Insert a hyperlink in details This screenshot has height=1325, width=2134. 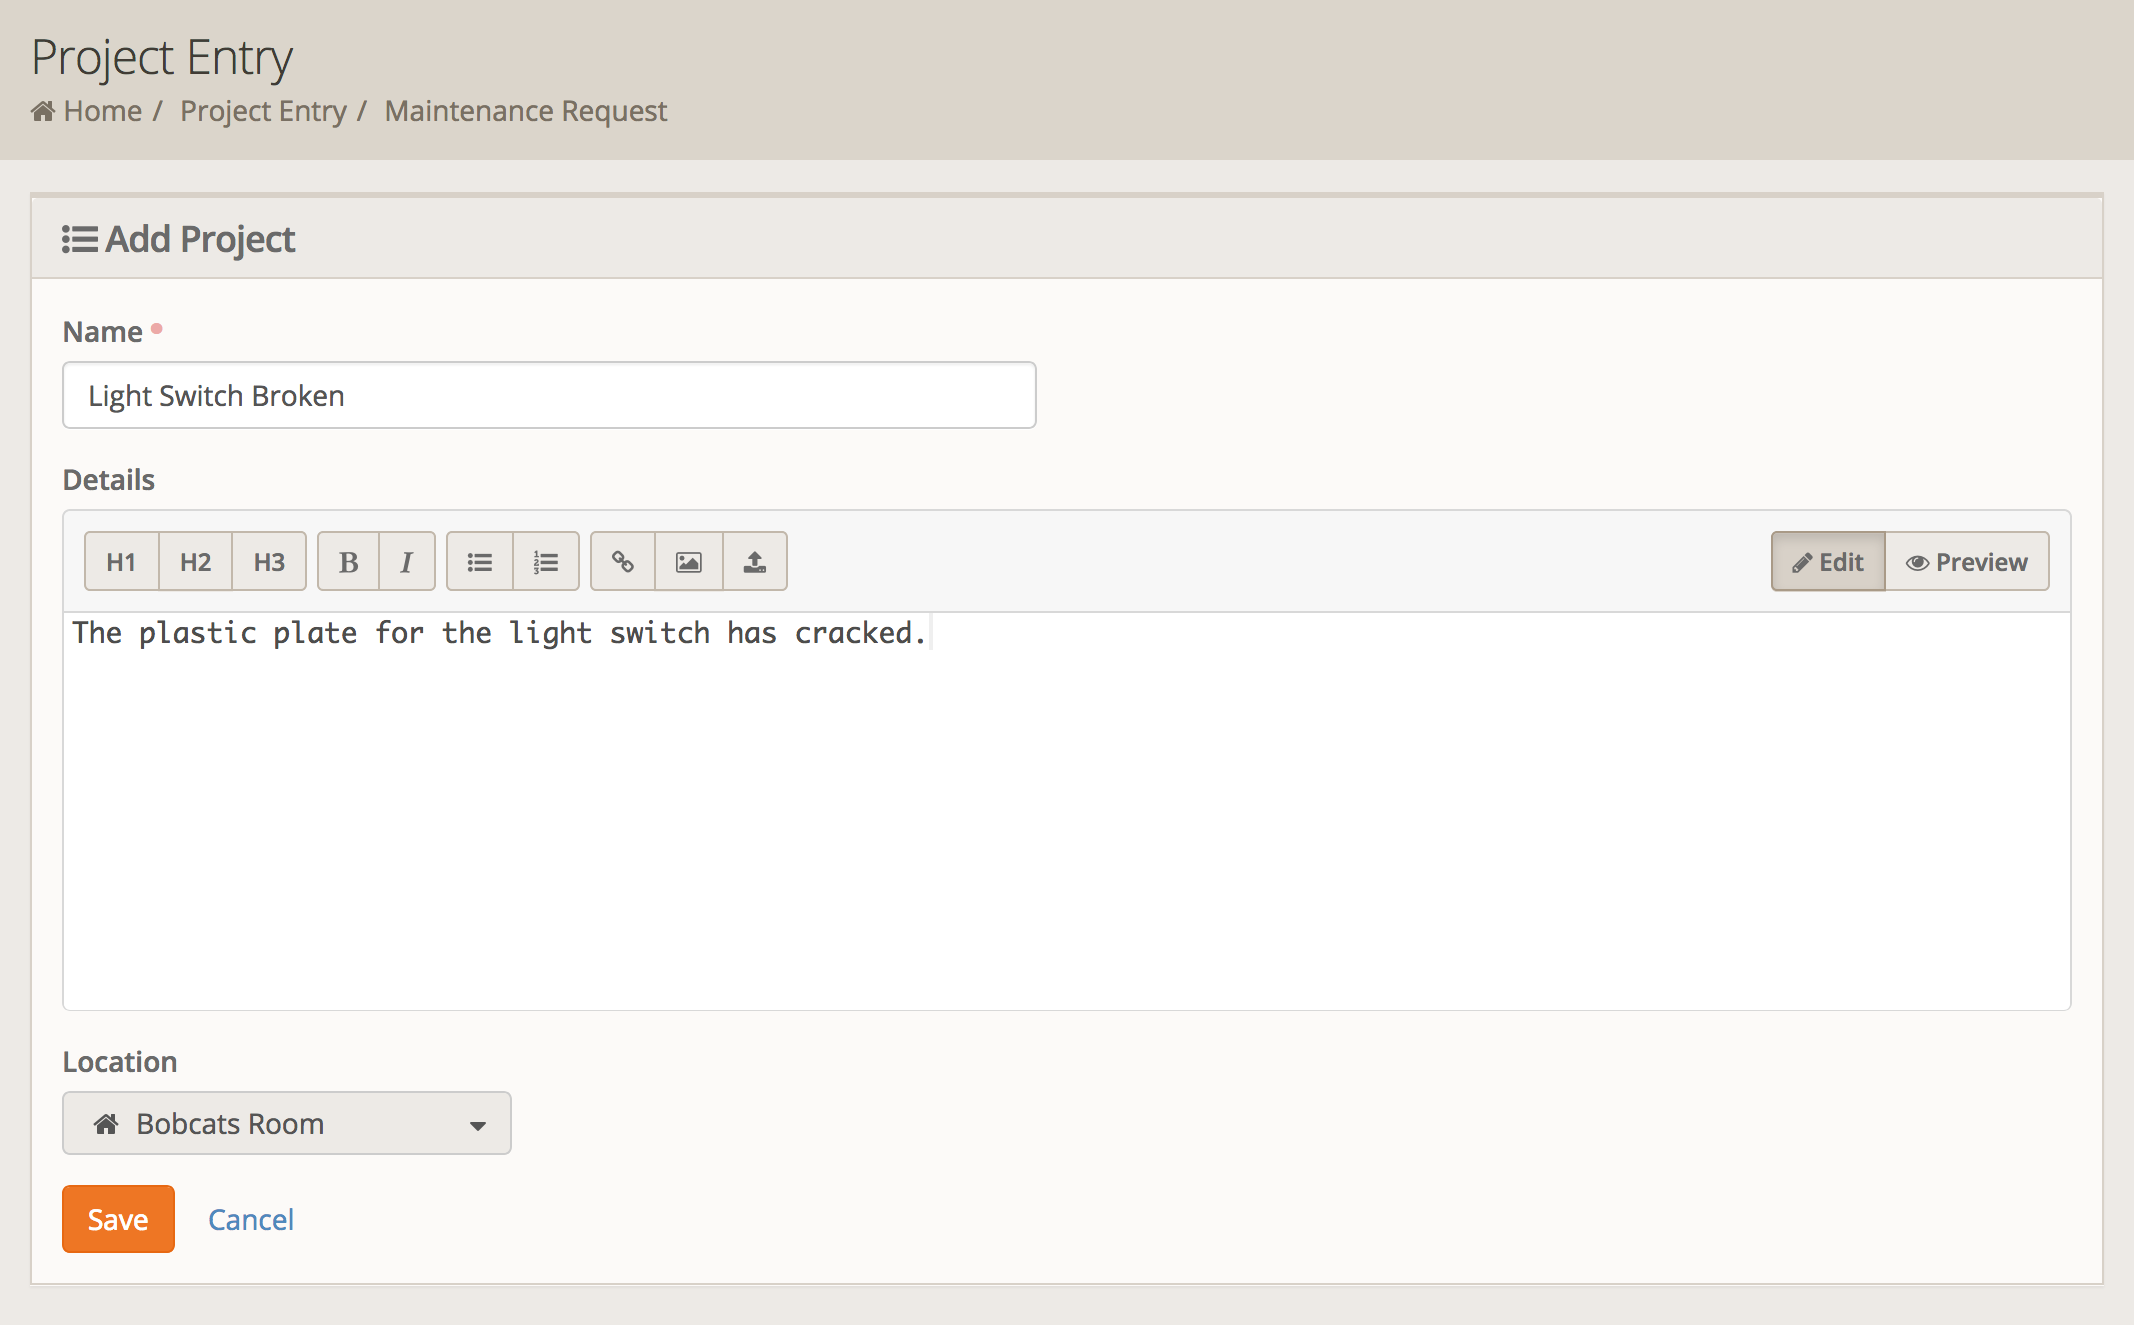623,562
